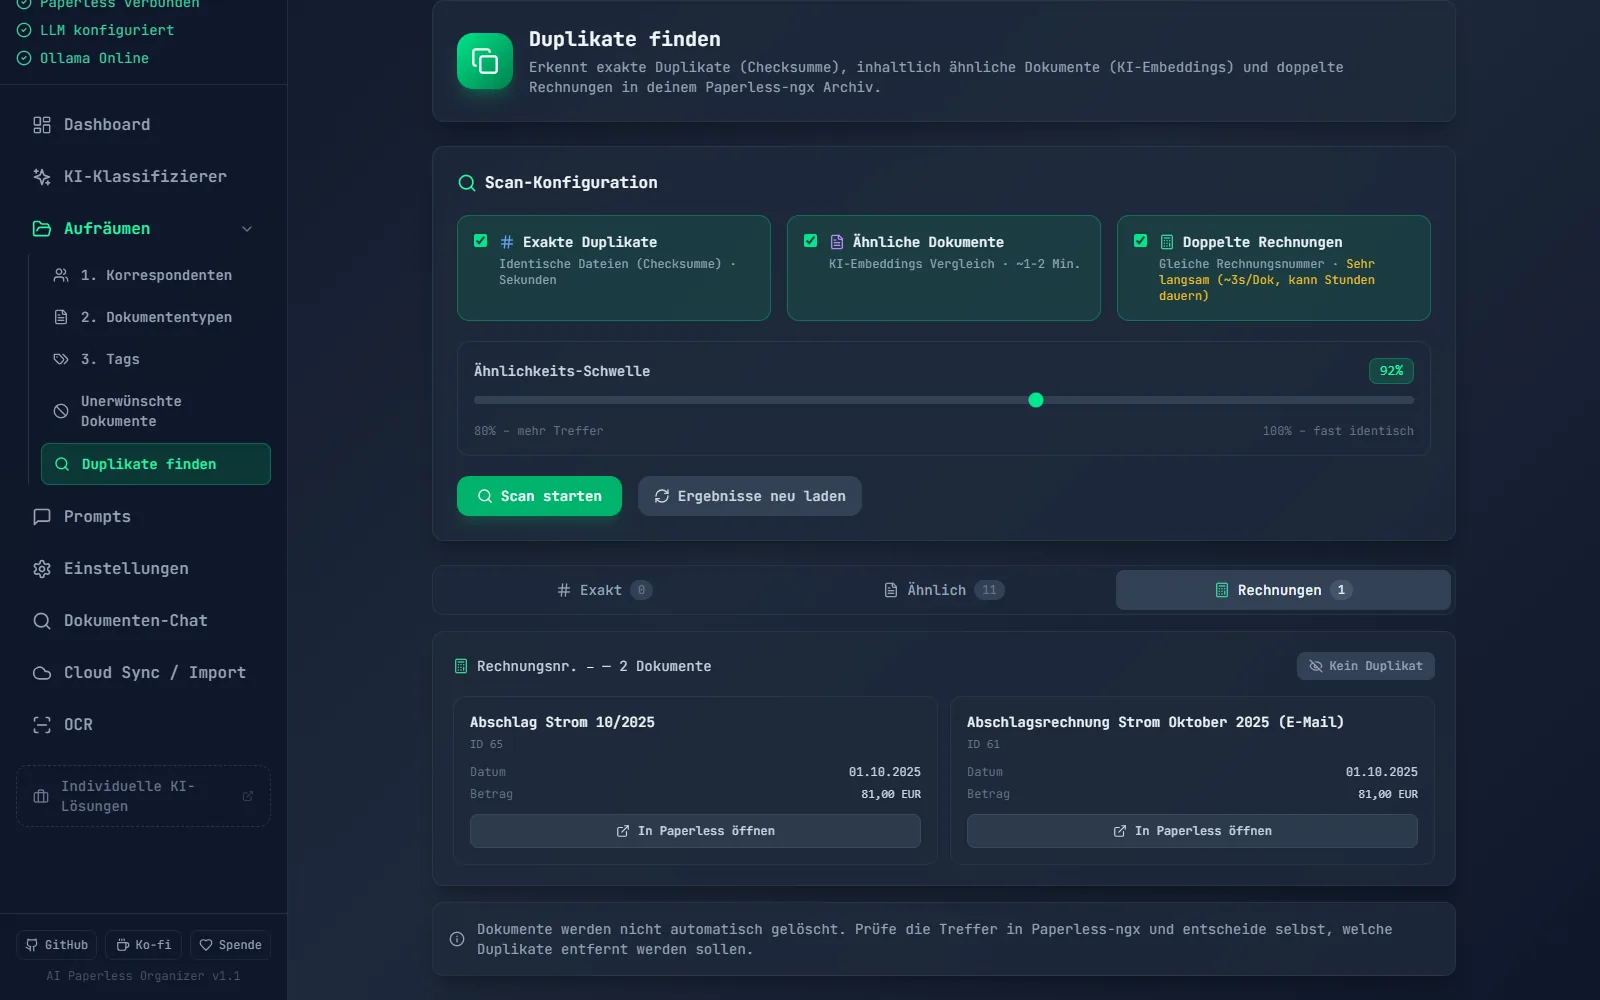Click the green Duplikate finden header icon
This screenshot has height=1000, width=1600.
click(485, 61)
